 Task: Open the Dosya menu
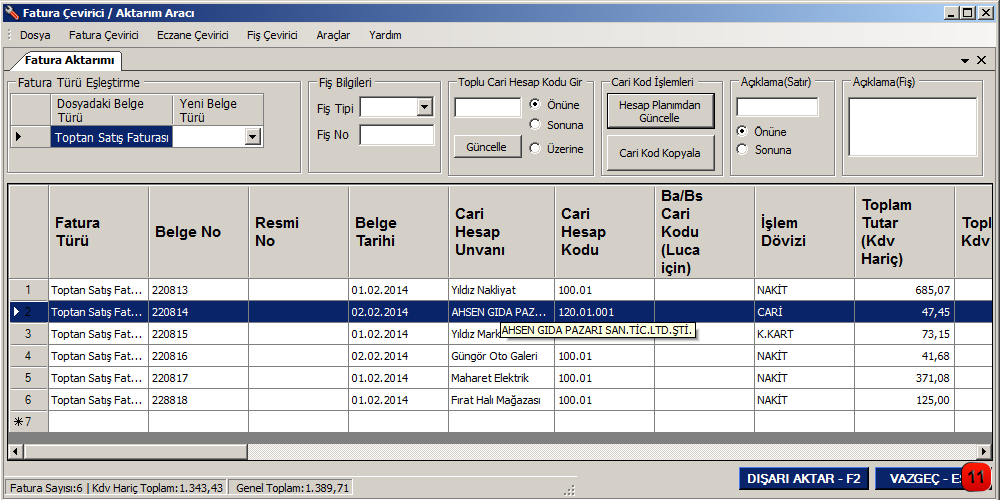click(35, 35)
